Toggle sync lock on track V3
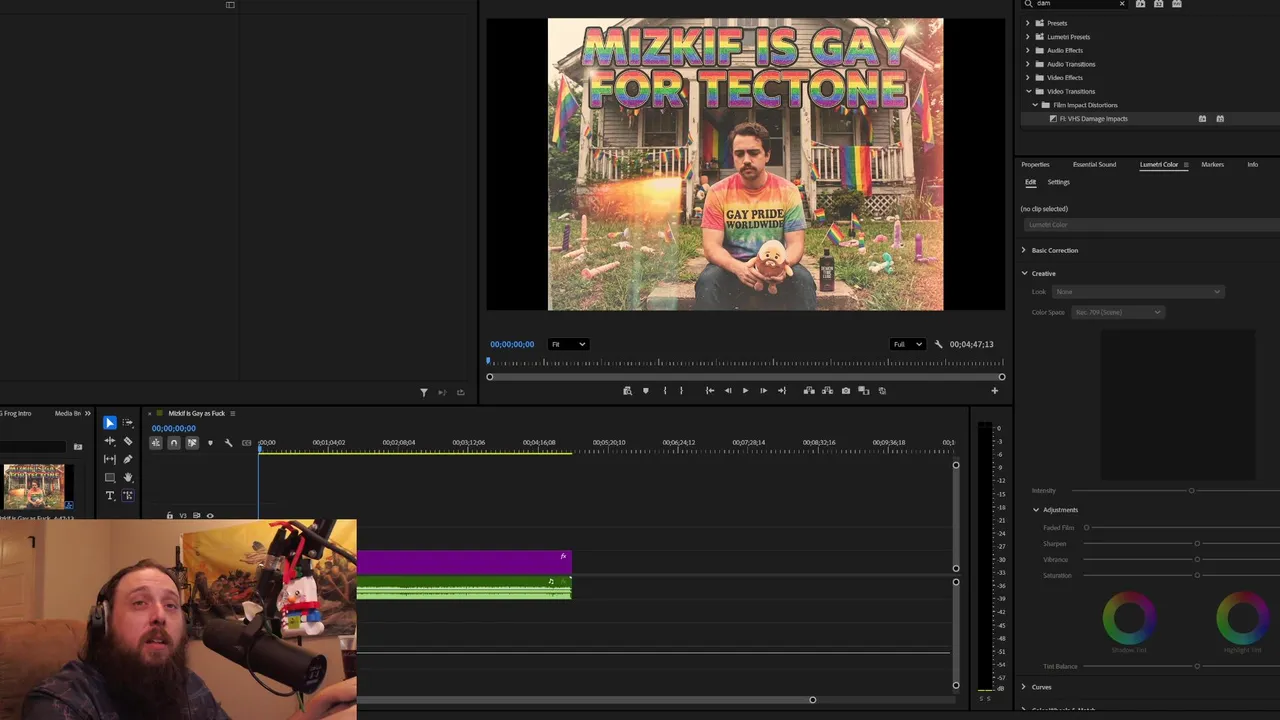 click(x=196, y=516)
